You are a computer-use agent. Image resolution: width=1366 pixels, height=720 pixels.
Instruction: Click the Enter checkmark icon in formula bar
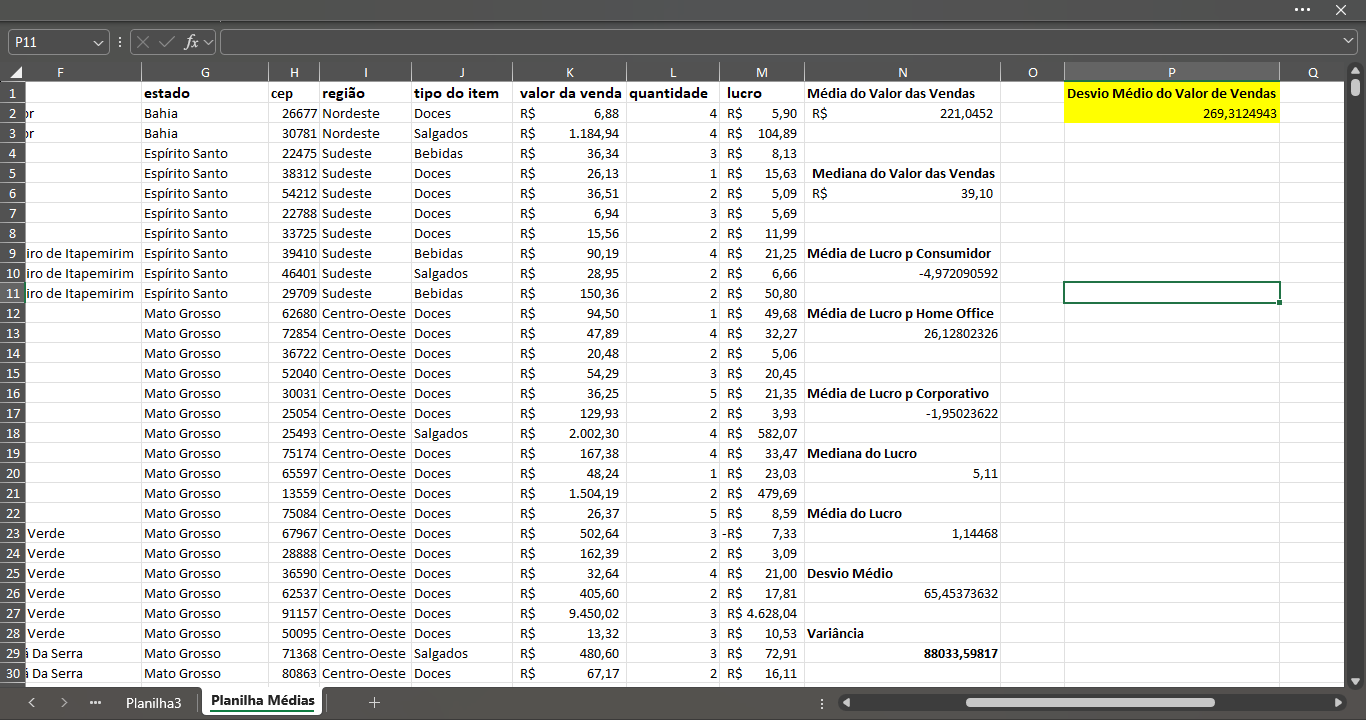[x=167, y=42]
